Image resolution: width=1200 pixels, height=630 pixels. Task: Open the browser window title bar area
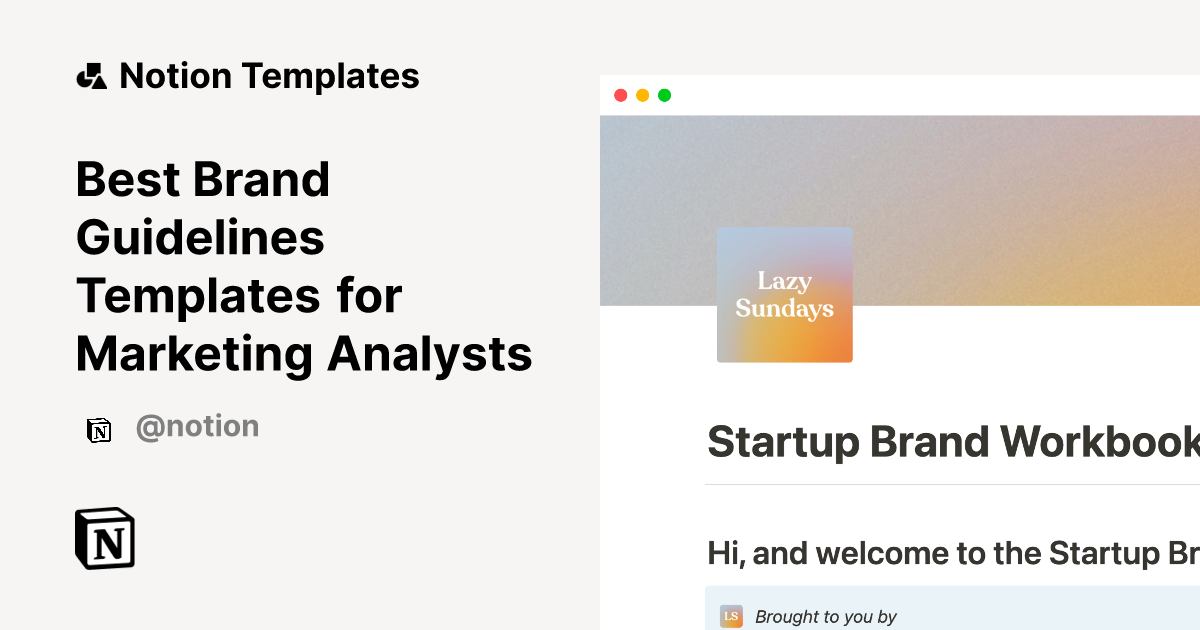[x=899, y=95]
